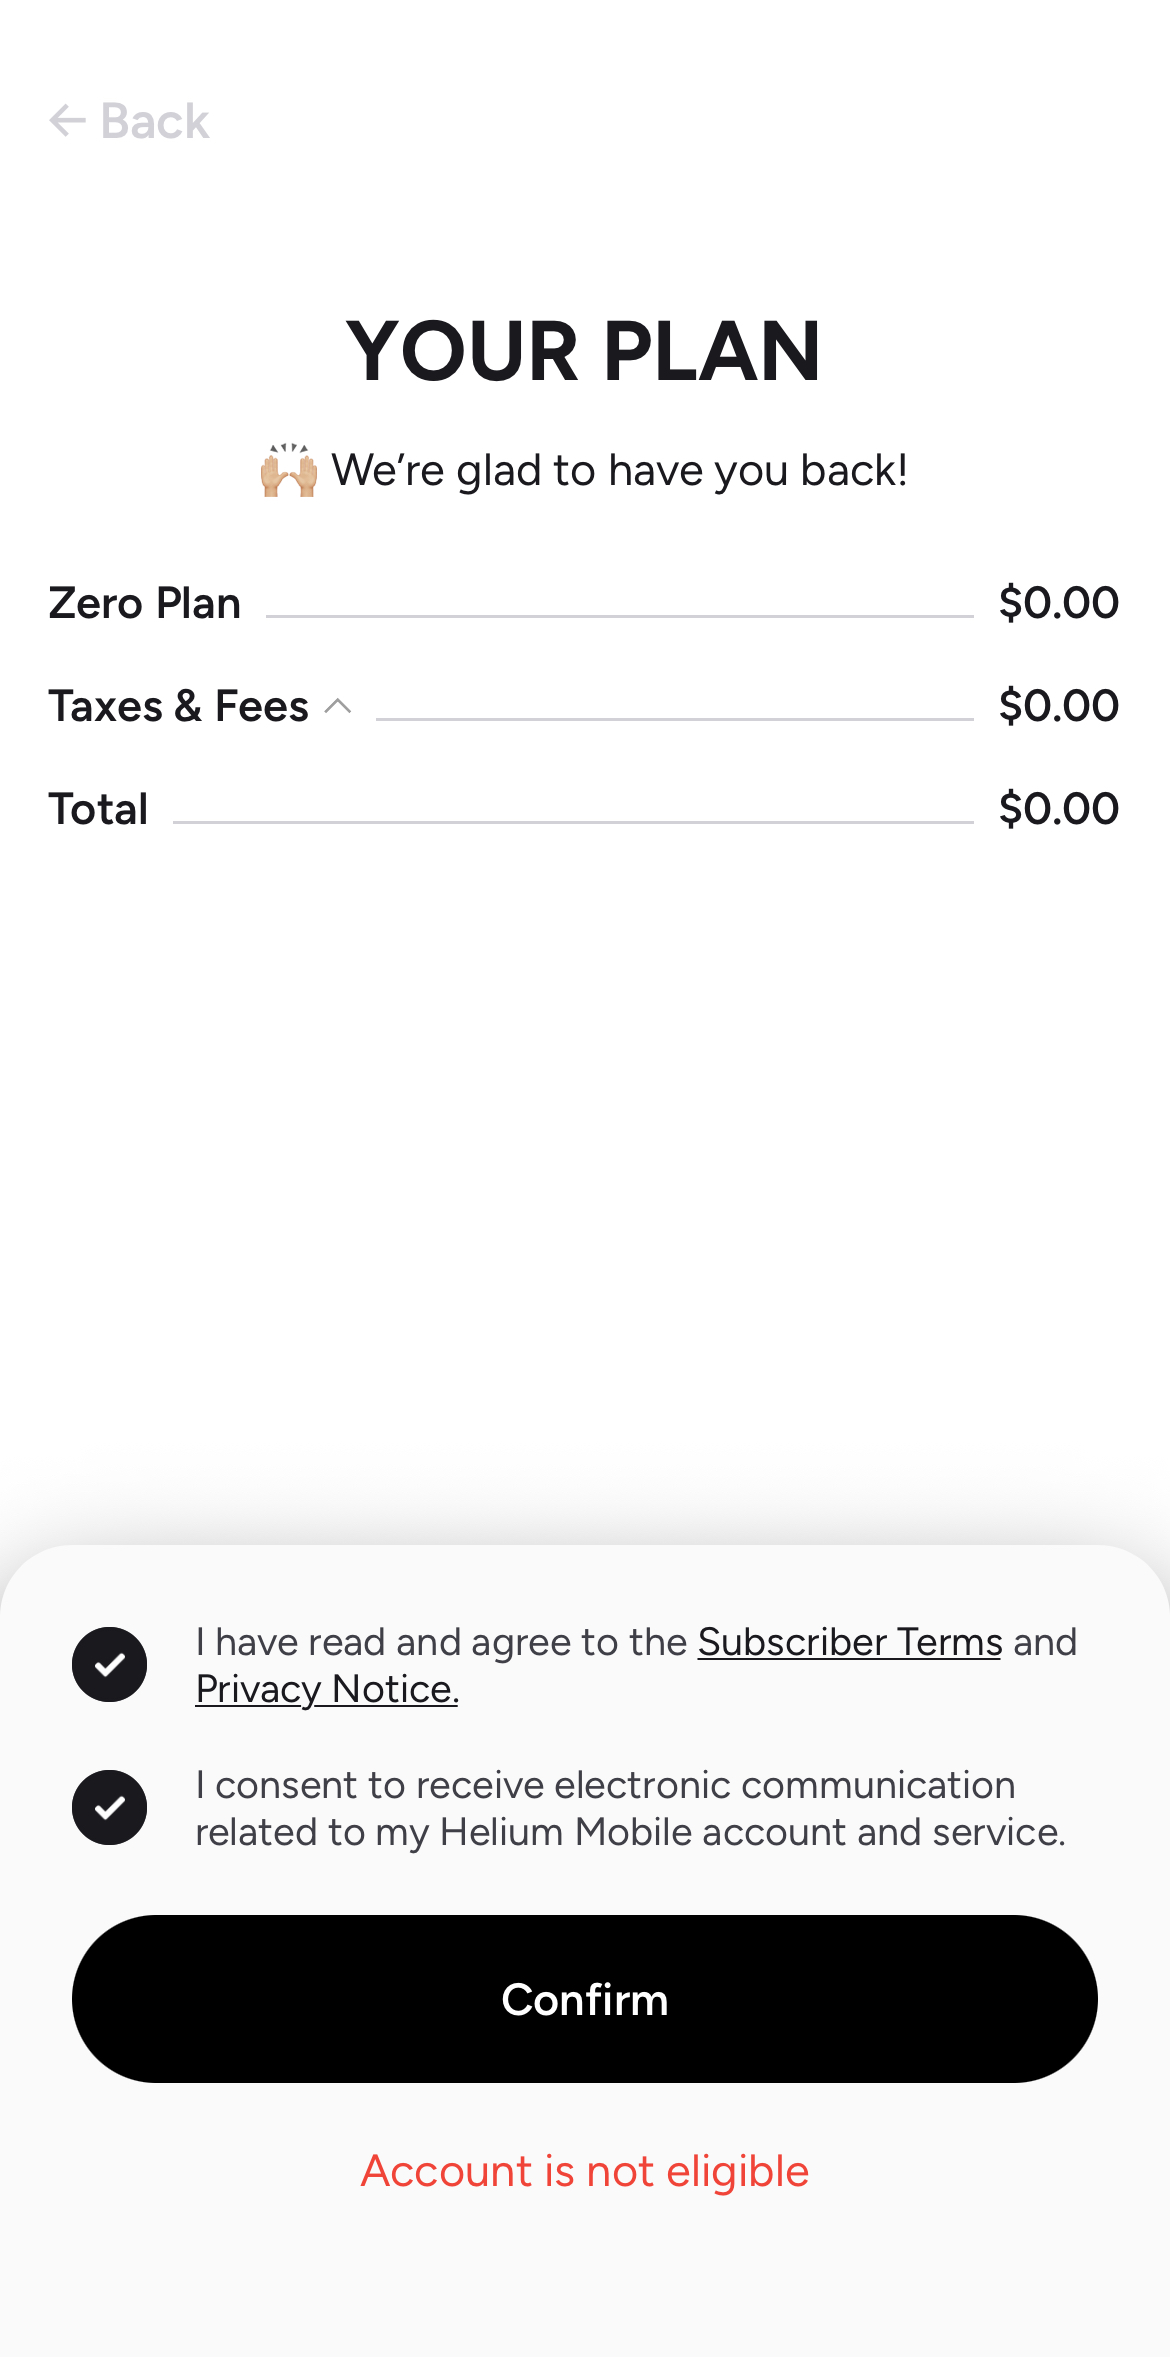Viewport: 1170px width, 2357px height.
Task: Open the Privacy Notice link
Action: pos(327,1690)
